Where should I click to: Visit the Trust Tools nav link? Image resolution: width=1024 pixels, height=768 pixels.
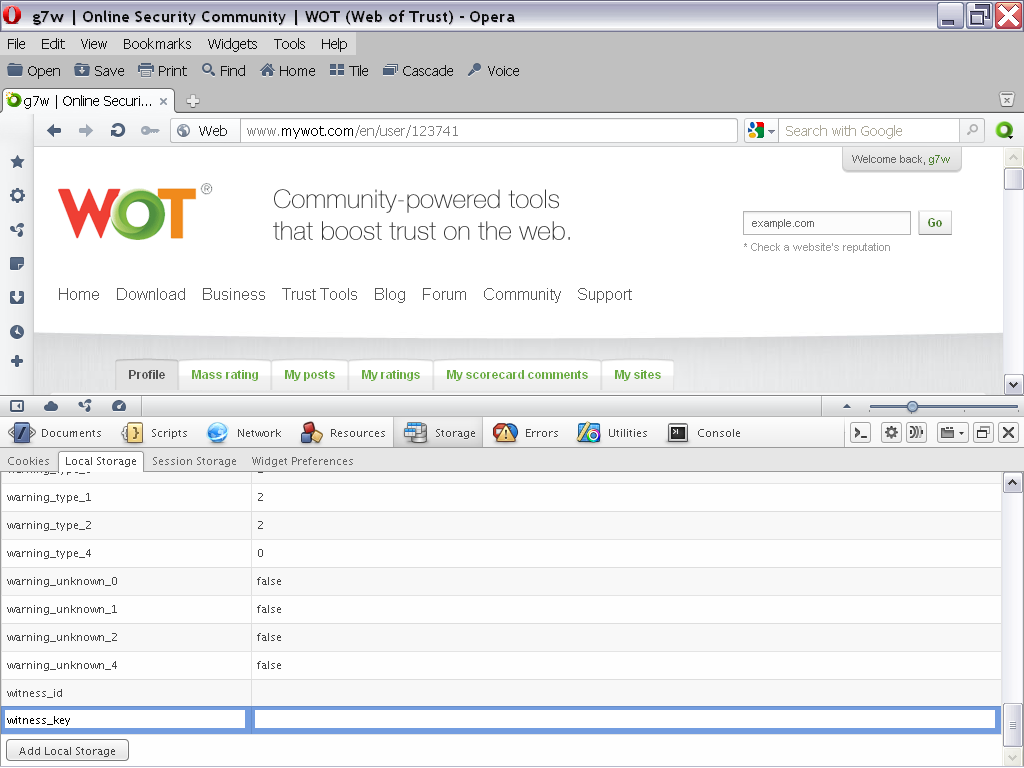320,295
